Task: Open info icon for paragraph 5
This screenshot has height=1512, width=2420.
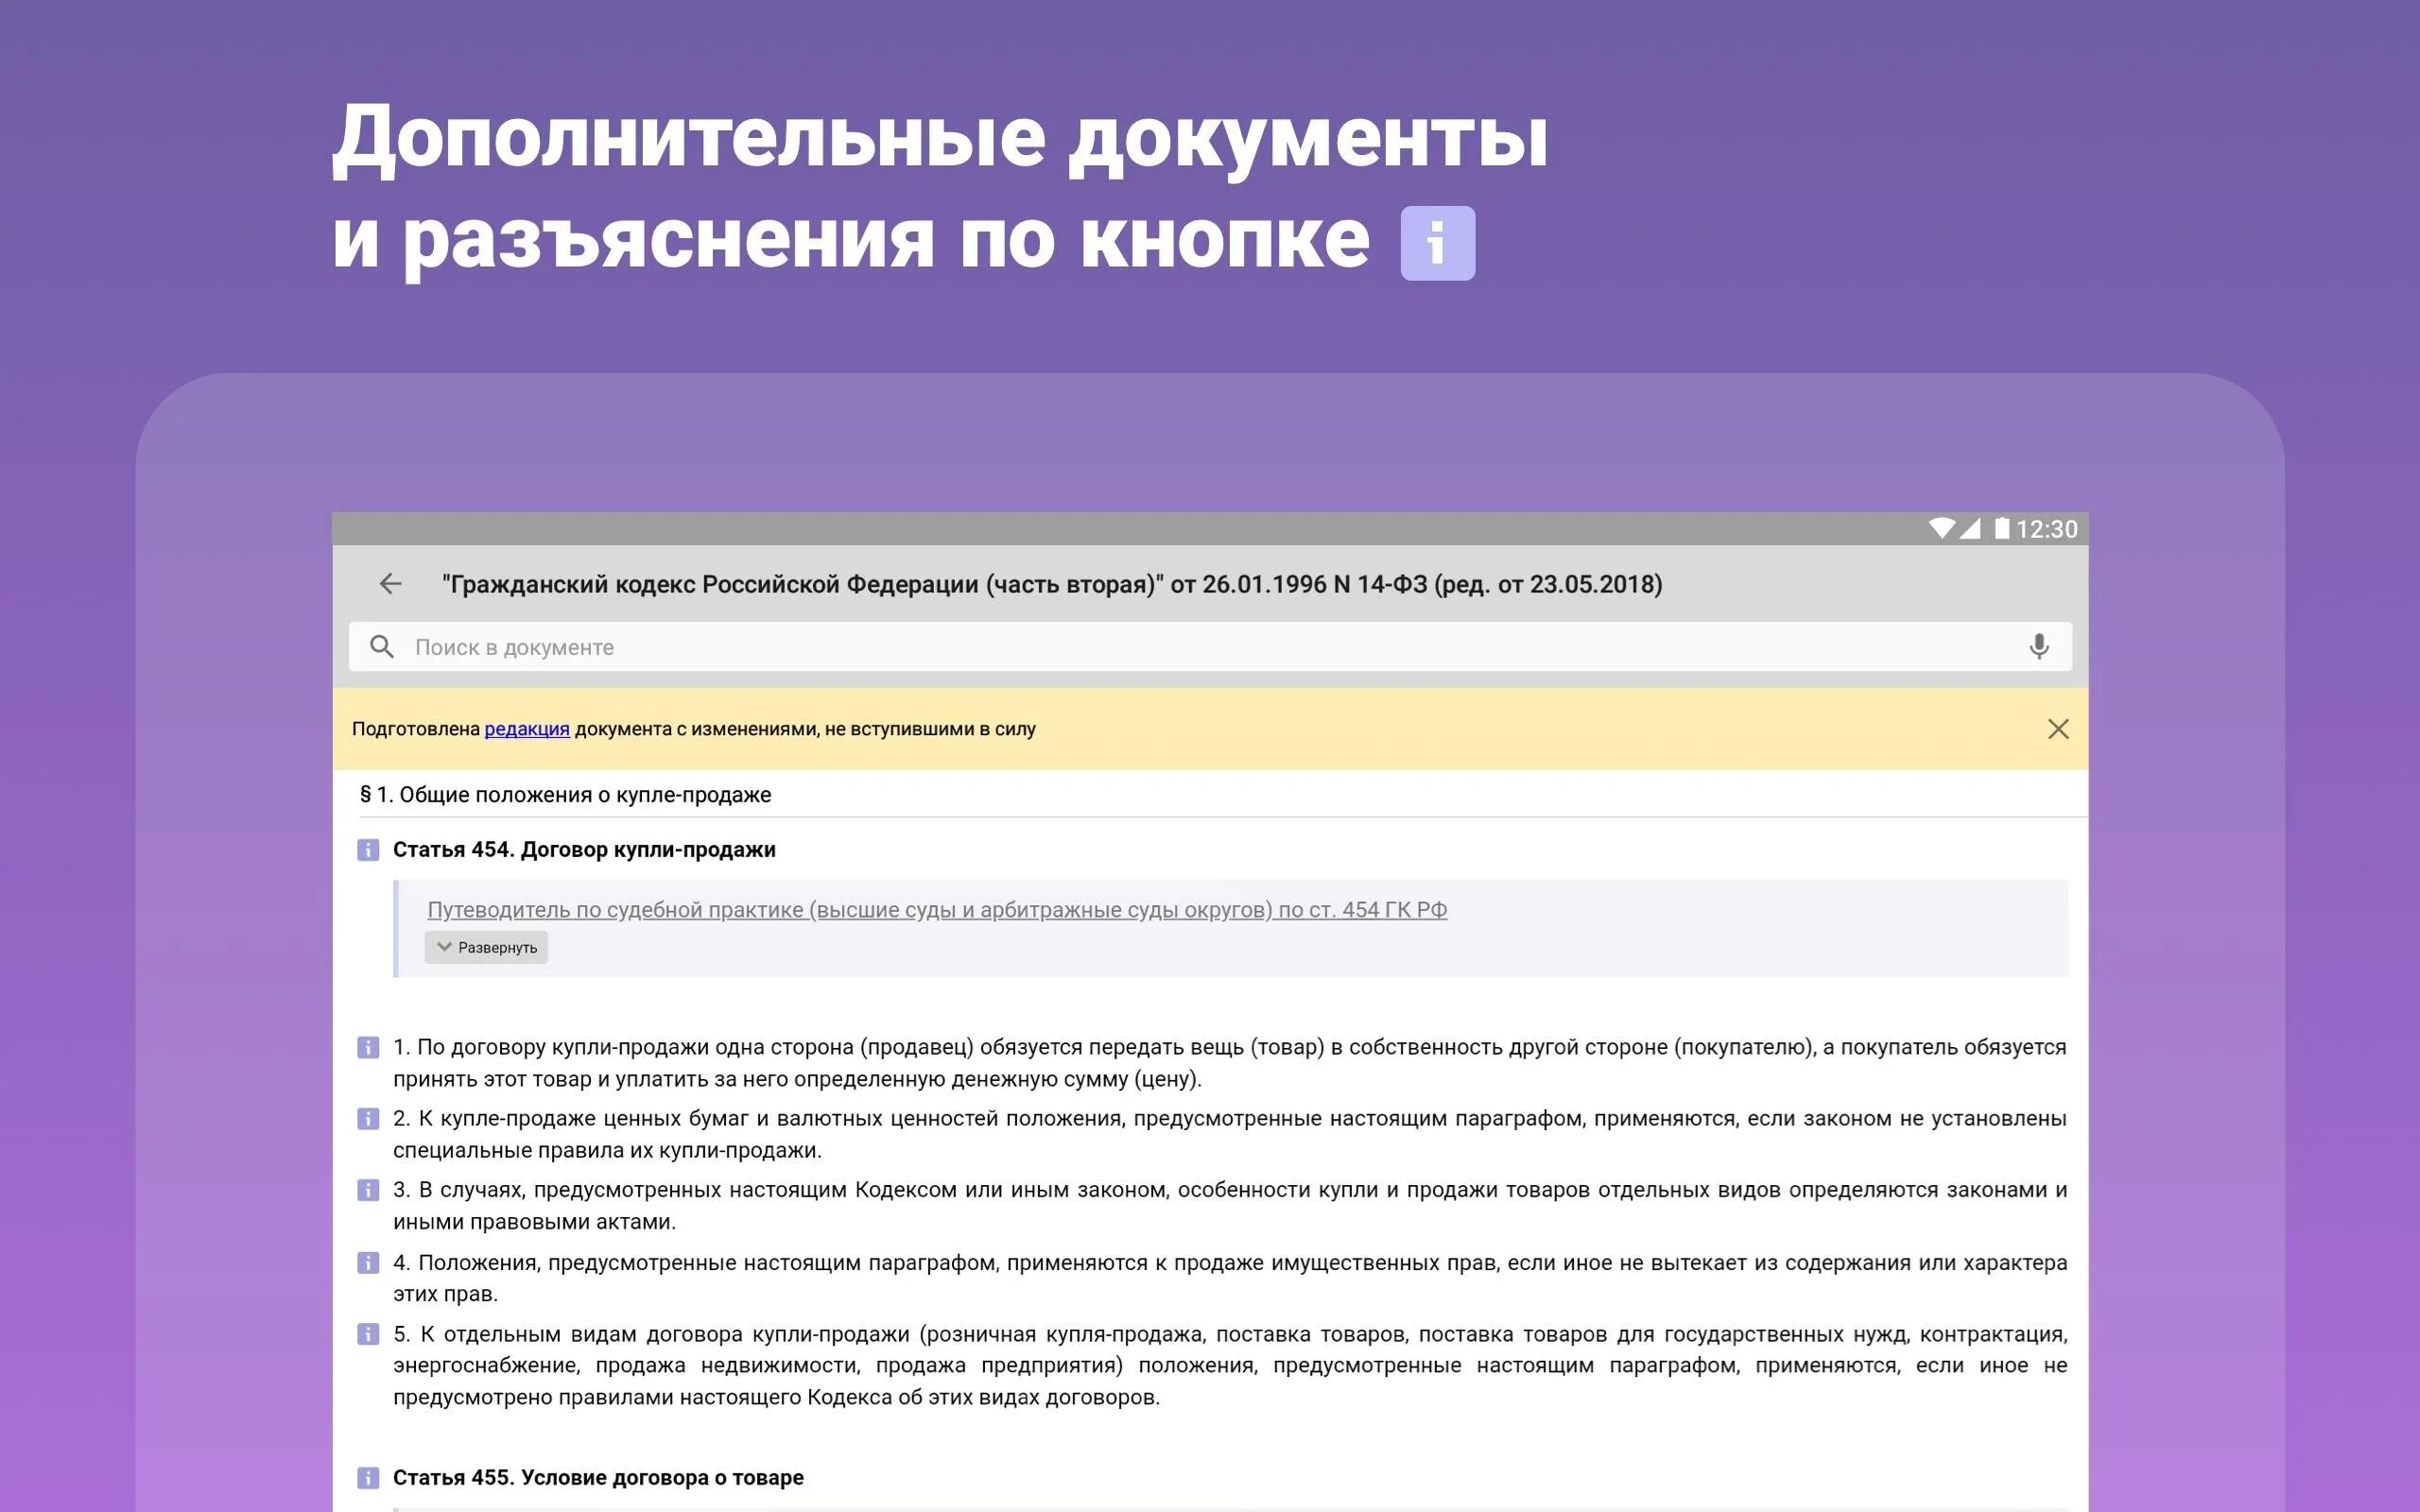Action: pos(368,1334)
